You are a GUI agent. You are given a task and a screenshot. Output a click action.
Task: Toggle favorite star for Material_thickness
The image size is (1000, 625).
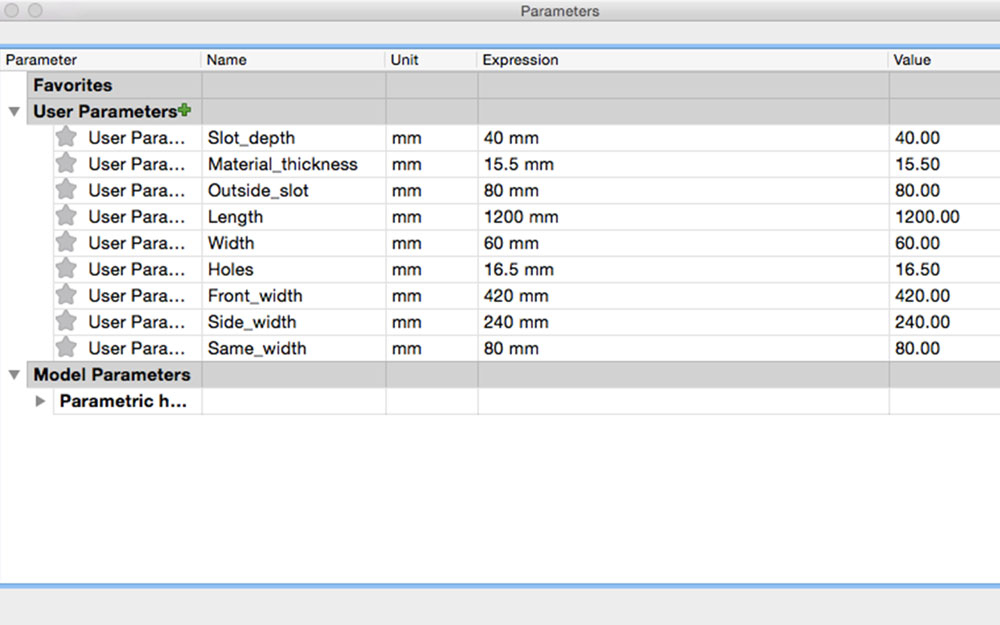point(66,164)
